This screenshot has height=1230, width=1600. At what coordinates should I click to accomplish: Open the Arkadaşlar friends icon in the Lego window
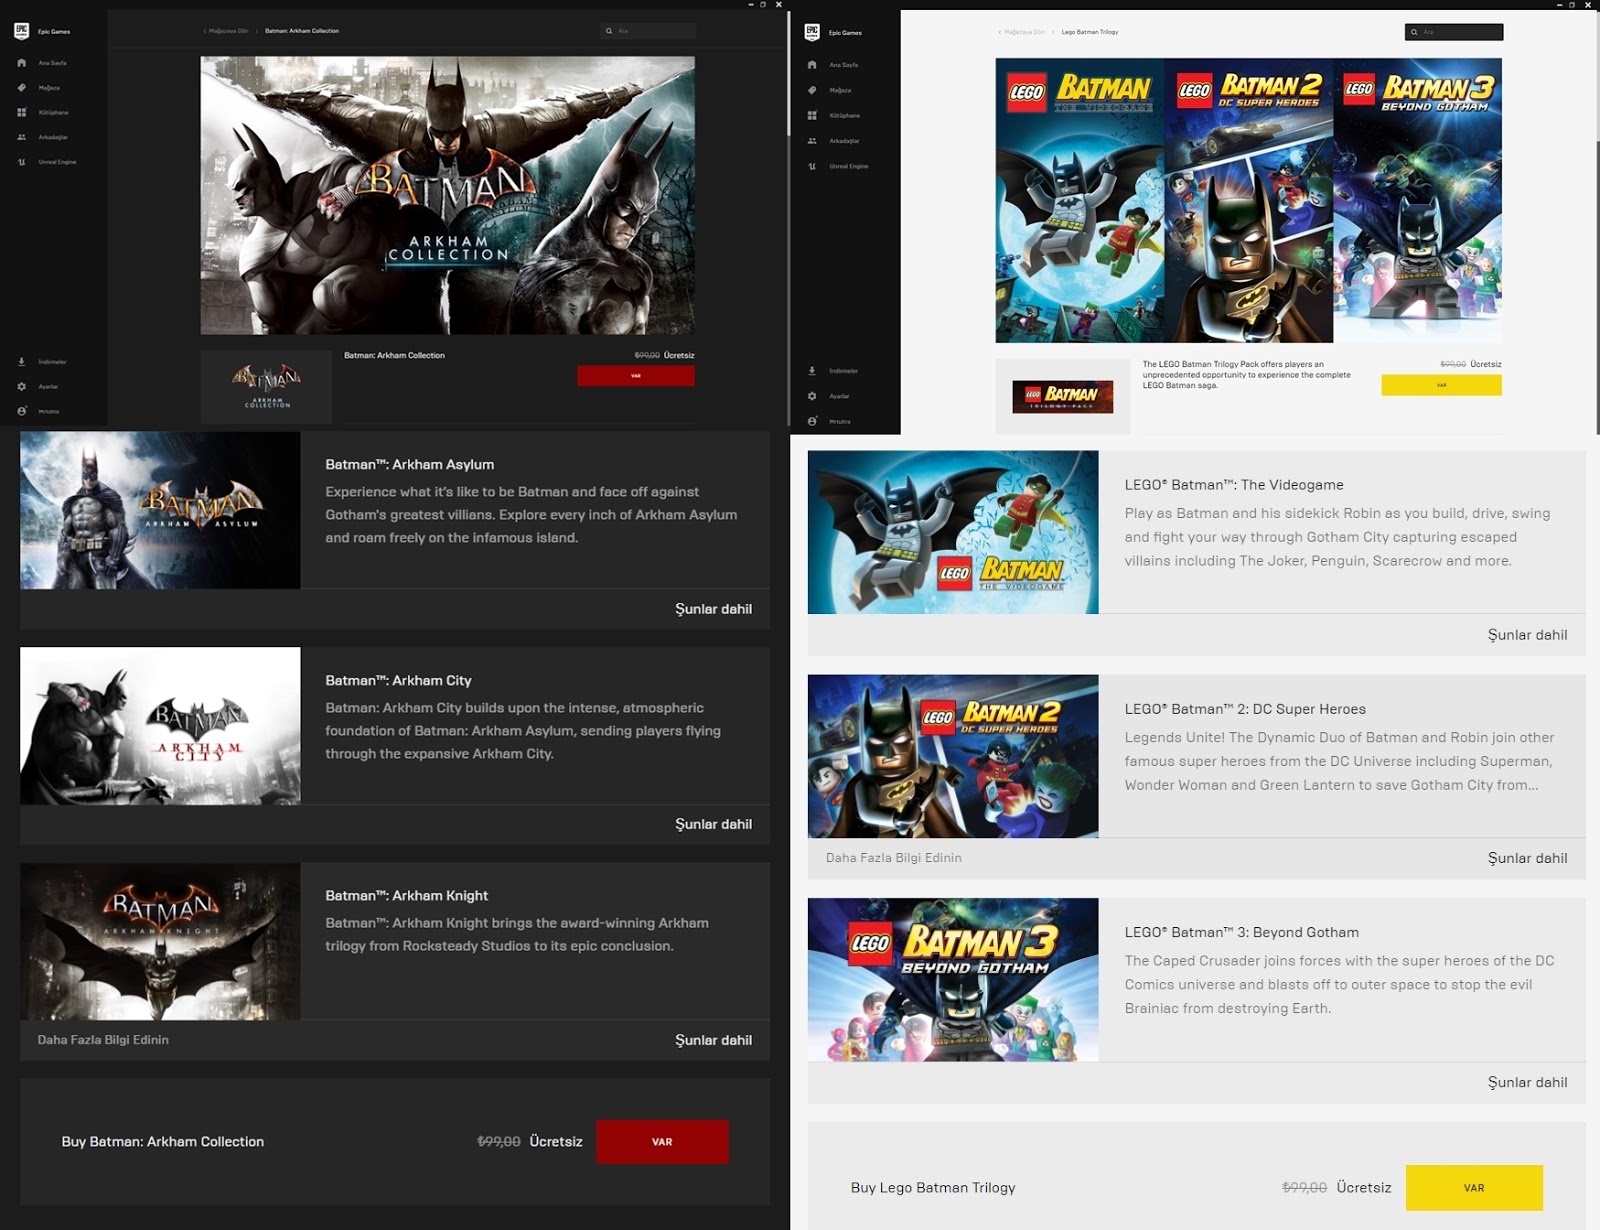point(812,141)
